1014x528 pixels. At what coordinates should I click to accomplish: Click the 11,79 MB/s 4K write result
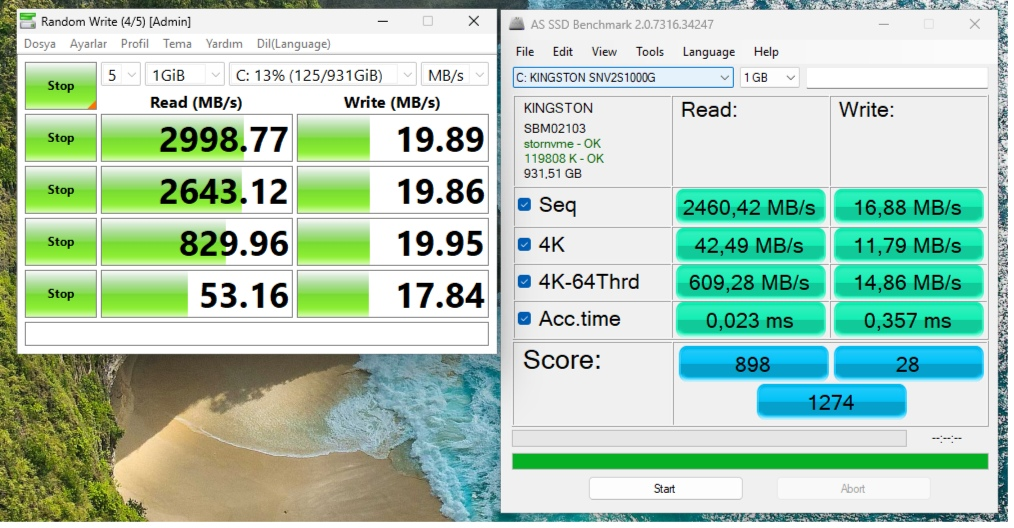click(x=908, y=245)
